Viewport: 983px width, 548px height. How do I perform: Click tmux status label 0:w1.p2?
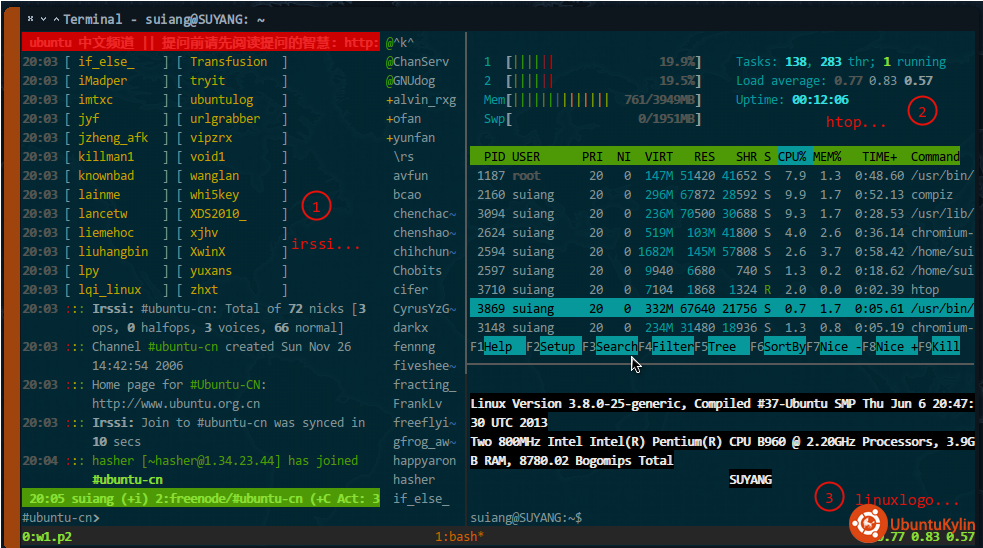(x=47, y=537)
